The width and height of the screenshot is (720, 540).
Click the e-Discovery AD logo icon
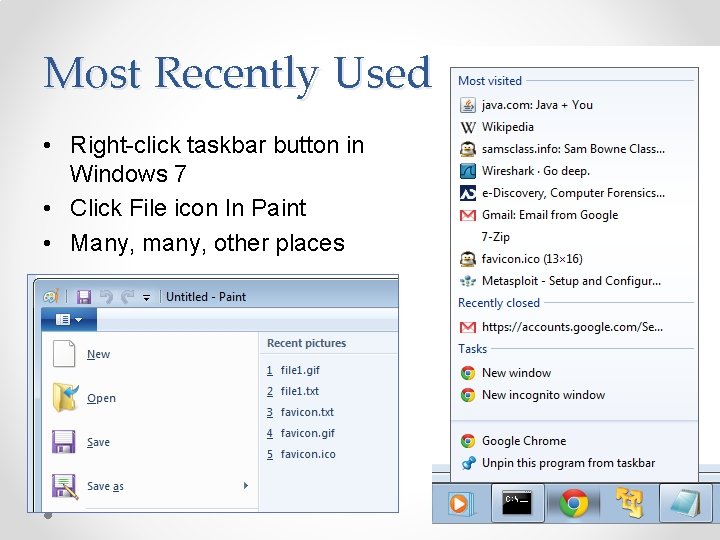pyautogui.click(x=467, y=193)
